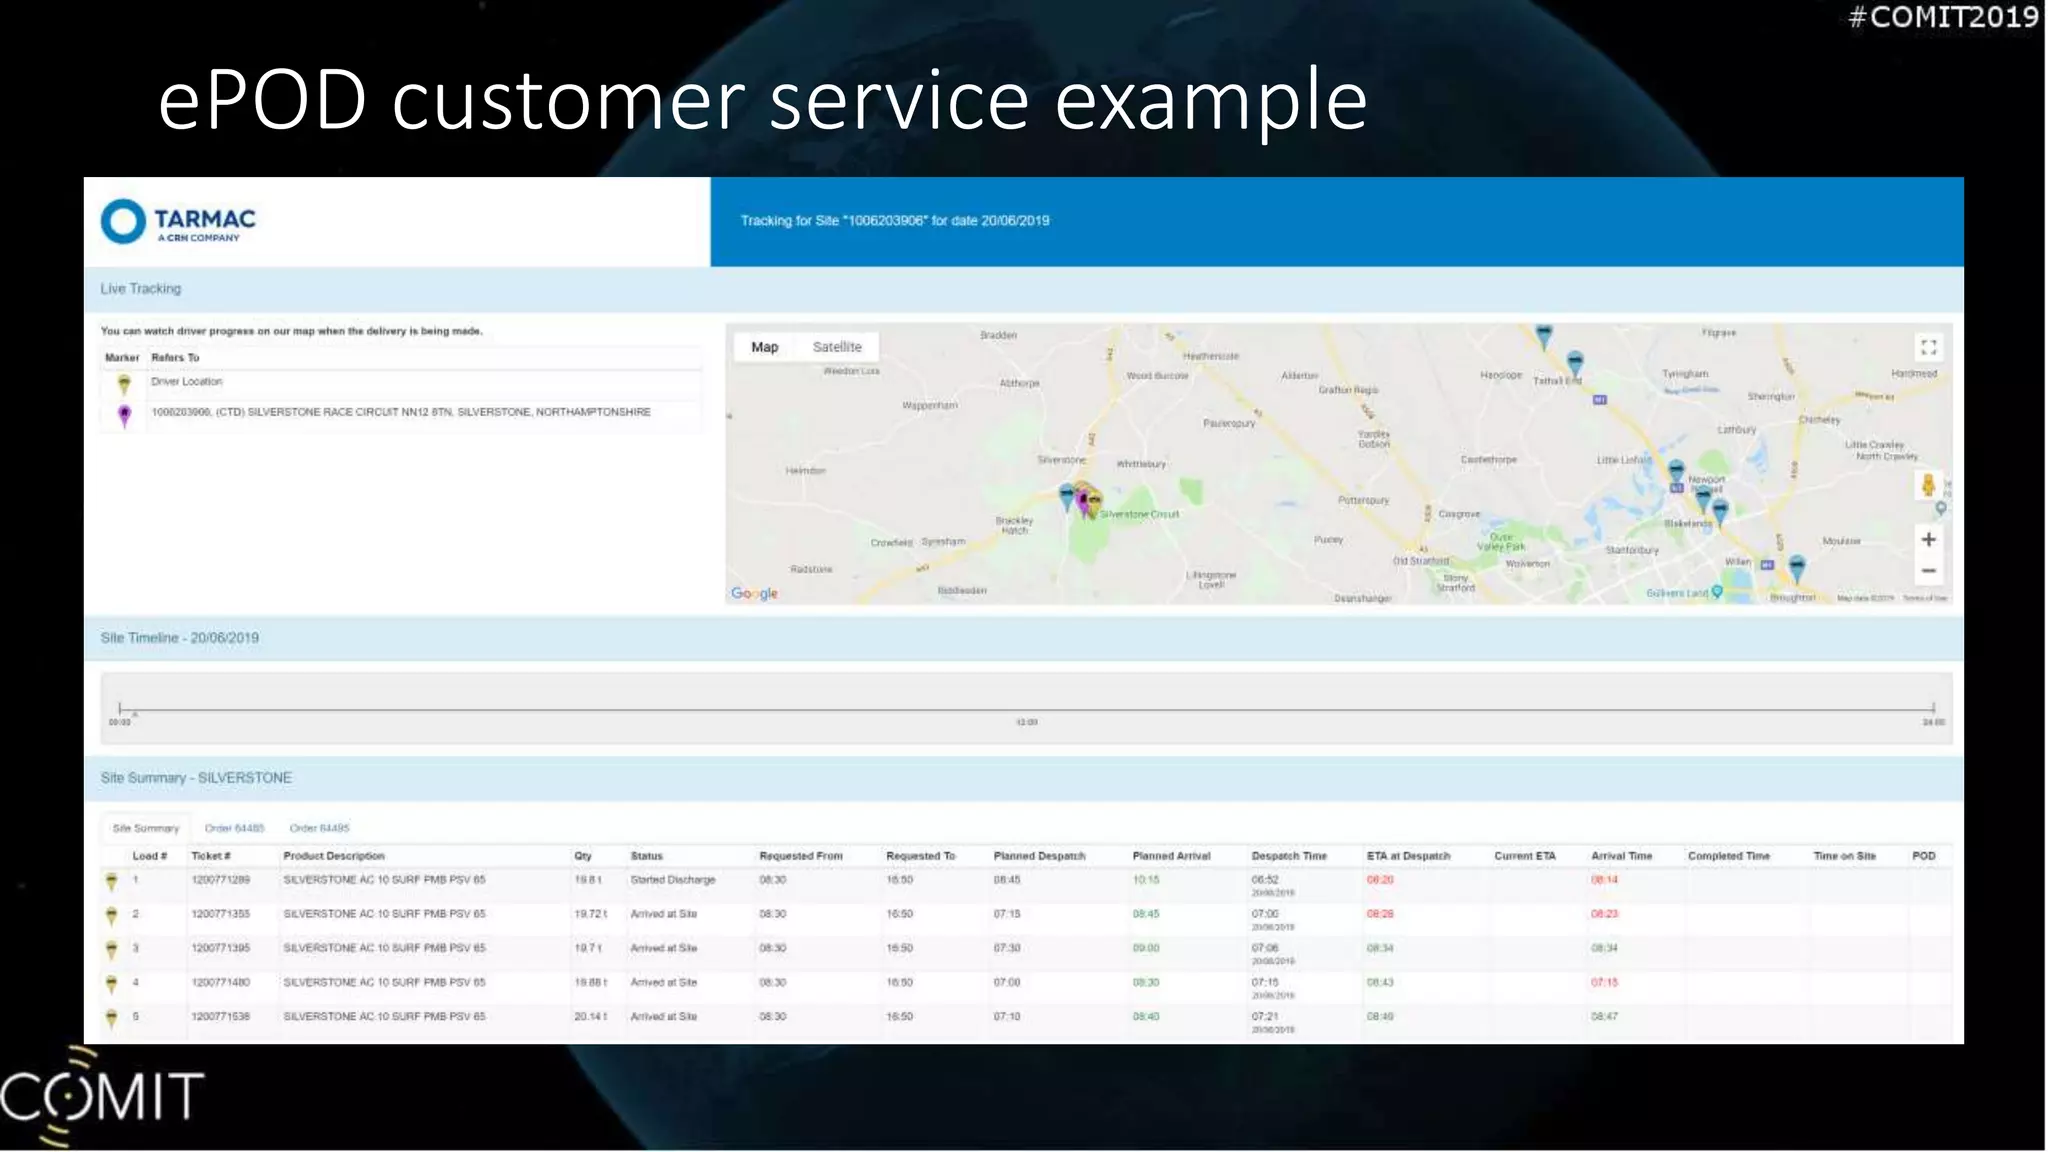
Task: Zoom in the map with plus button
Action: pyautogui.click(x=1928, y=540)
